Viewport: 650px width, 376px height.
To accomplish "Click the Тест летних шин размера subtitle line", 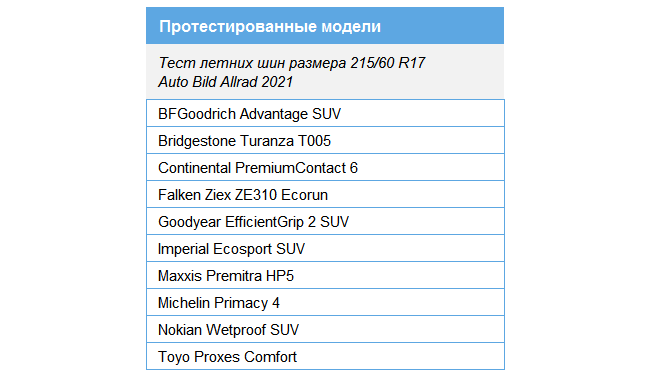I will (x=292, y=63).
